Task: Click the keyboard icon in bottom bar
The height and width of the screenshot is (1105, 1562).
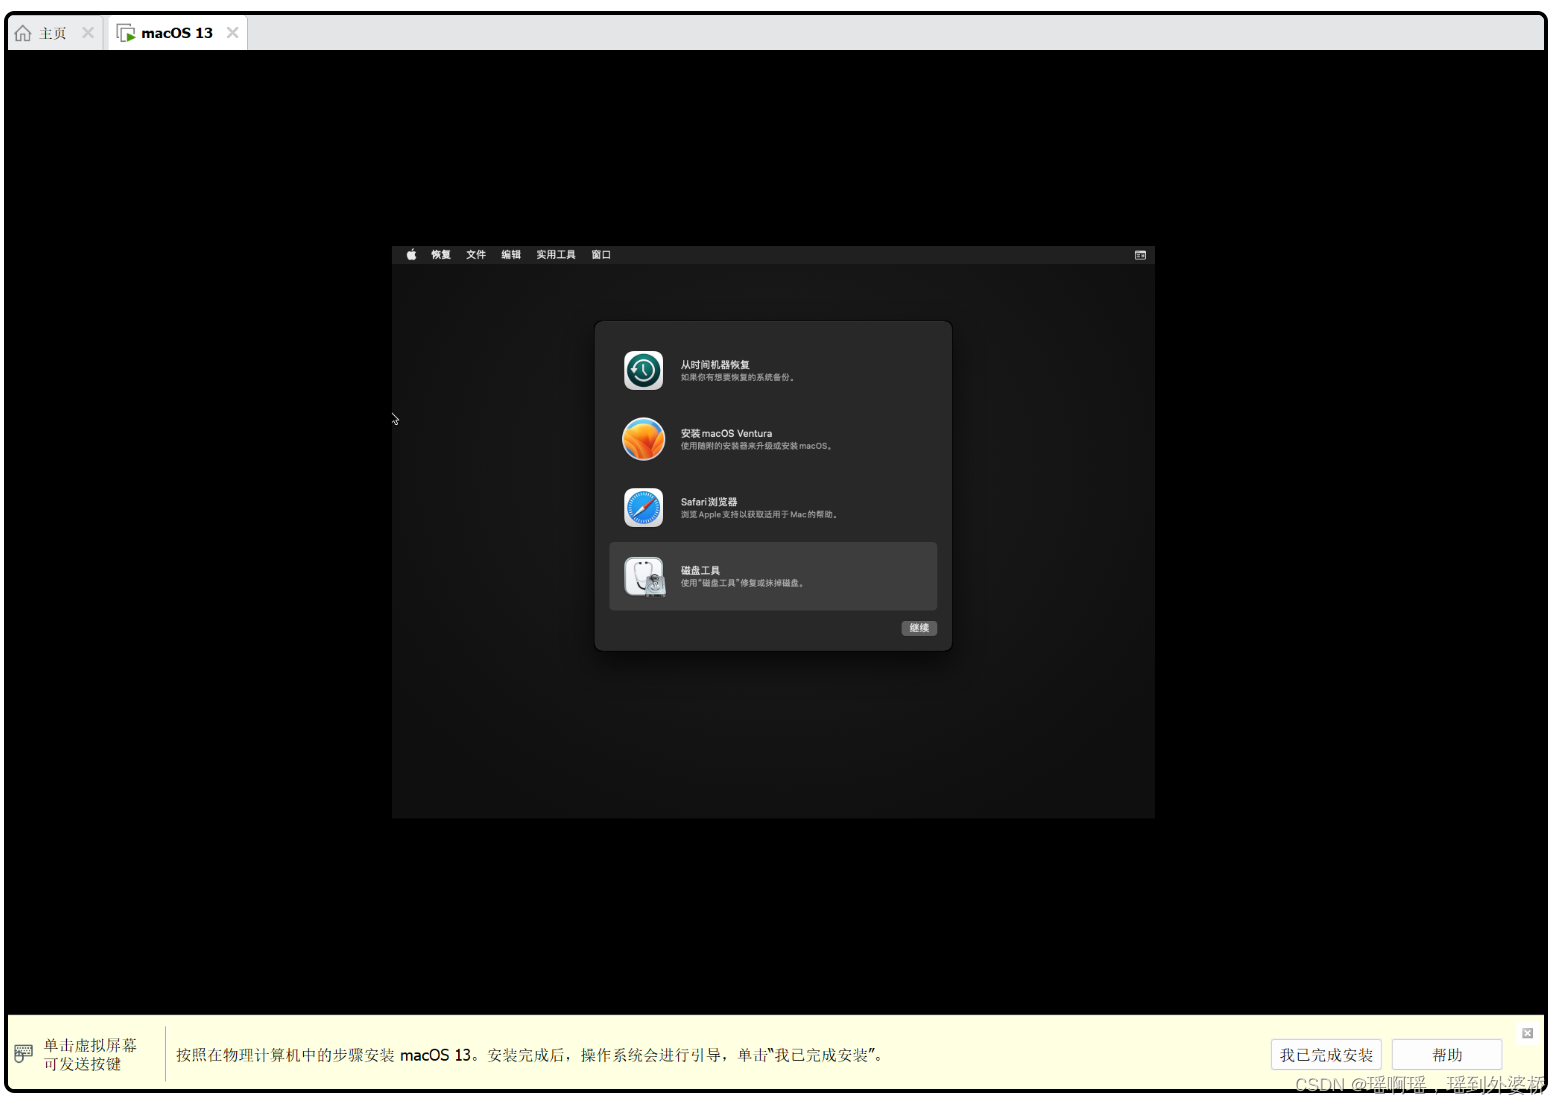Action: coord(24,1054)
